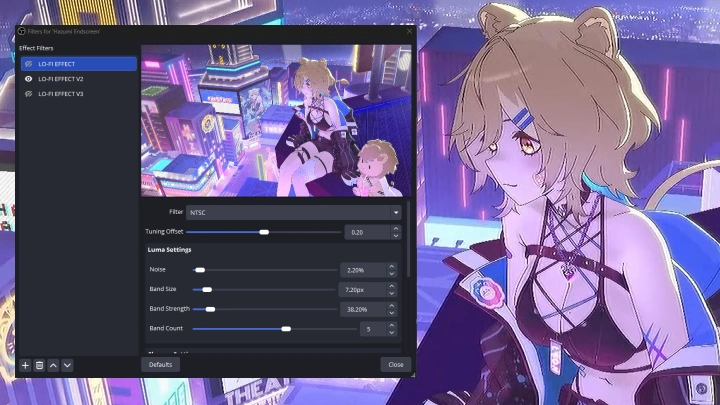Click the Band Count slider handle

(x=286, y=329)
